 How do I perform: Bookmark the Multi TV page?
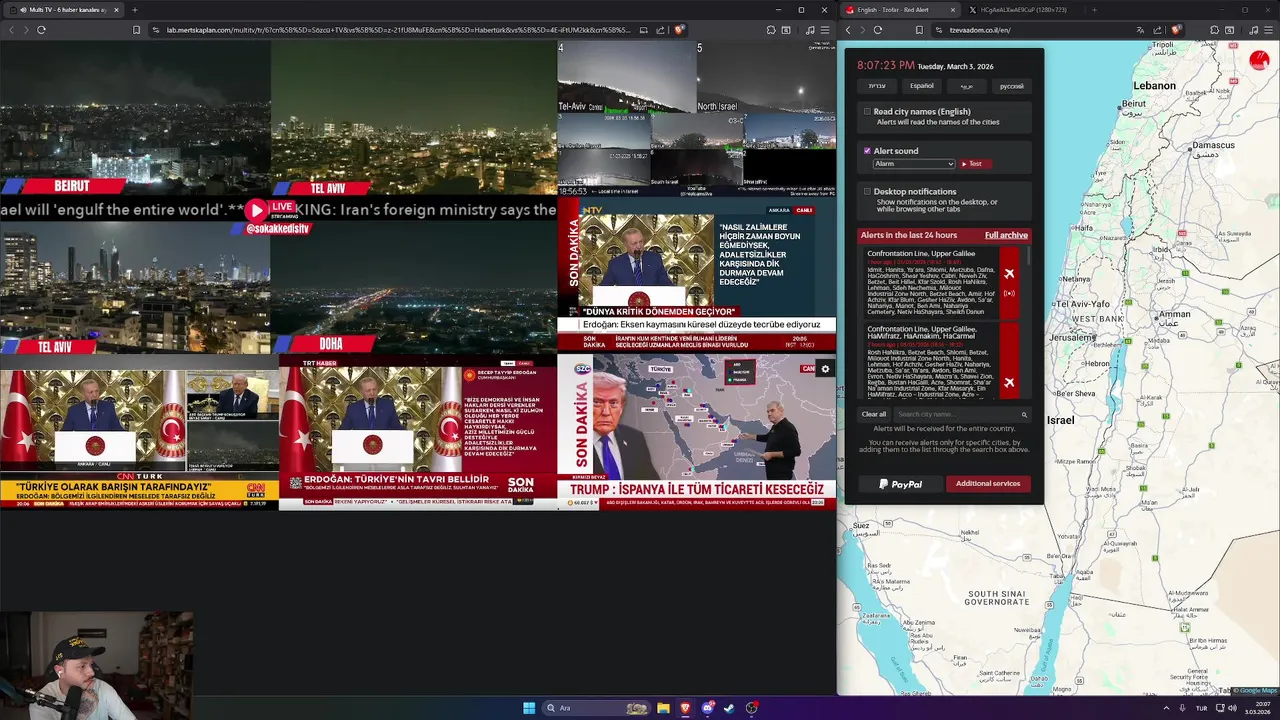click(x=136, y=30)
